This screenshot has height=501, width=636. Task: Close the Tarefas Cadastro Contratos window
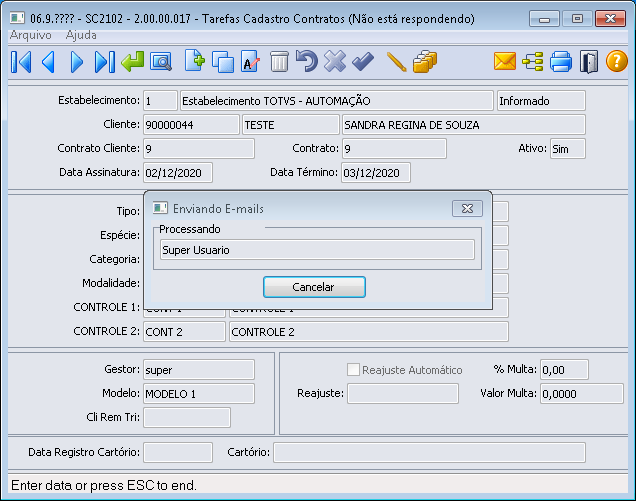[x=610, y=19]
